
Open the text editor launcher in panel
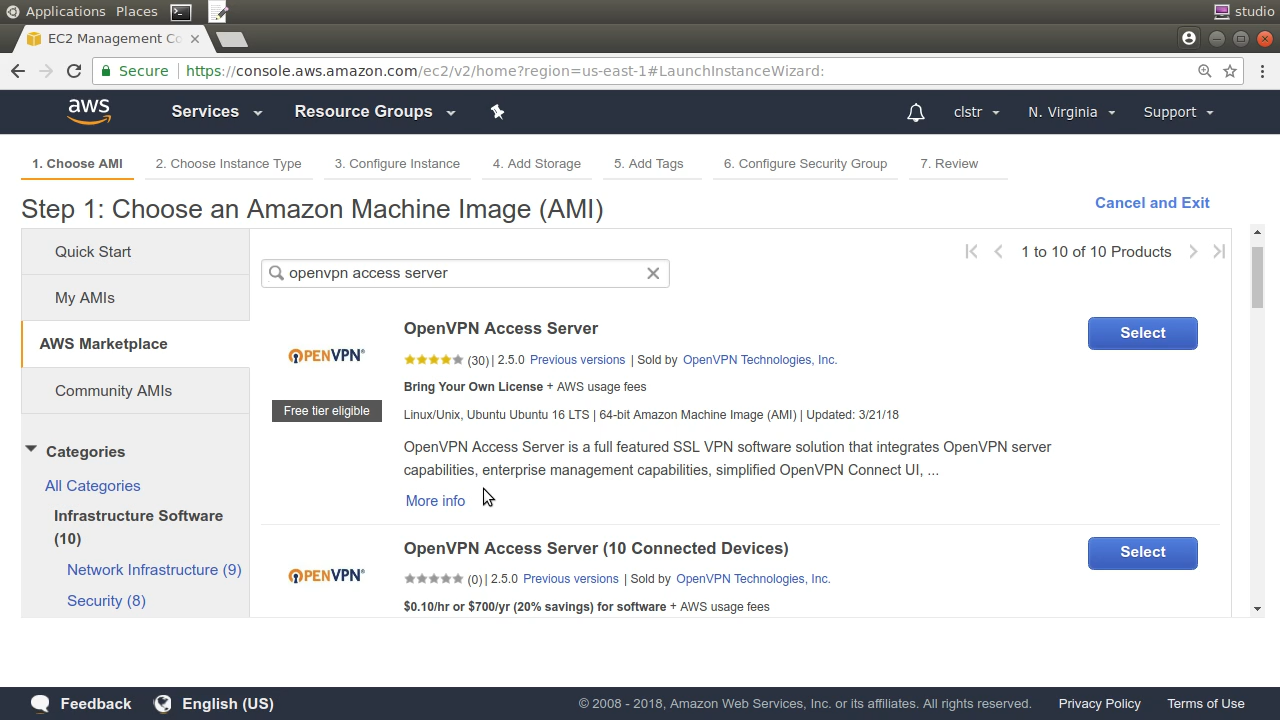[x=218, y=12]
